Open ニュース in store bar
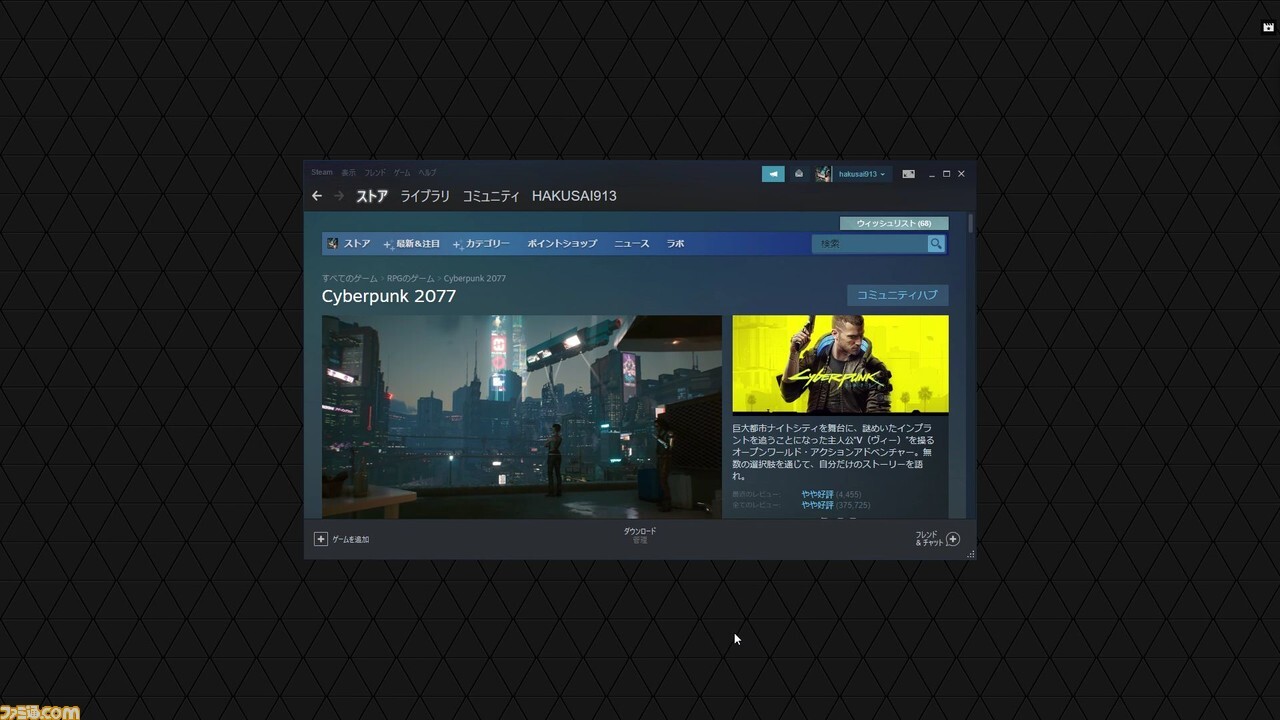The width and height of the screenshot is (1280, 720). tap(631, 244)
